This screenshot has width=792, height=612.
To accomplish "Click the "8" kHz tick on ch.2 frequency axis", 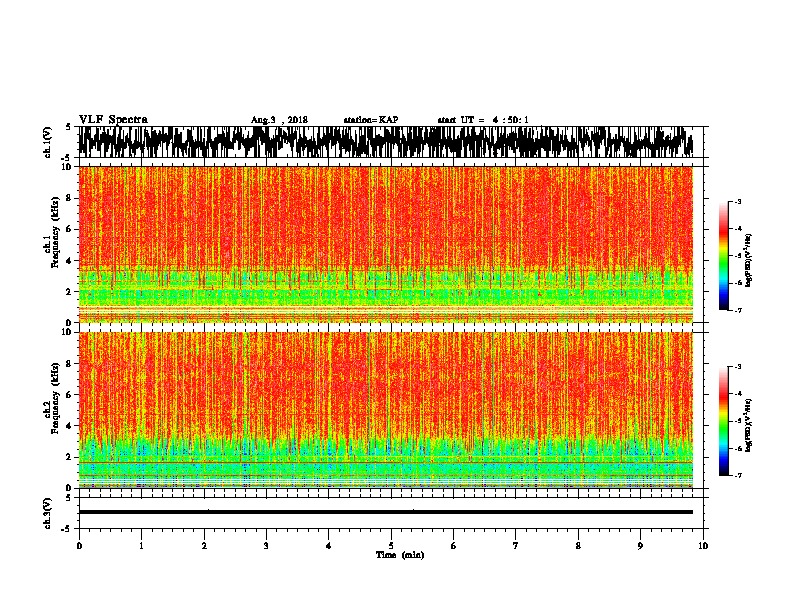I will (x=69, y=364).
